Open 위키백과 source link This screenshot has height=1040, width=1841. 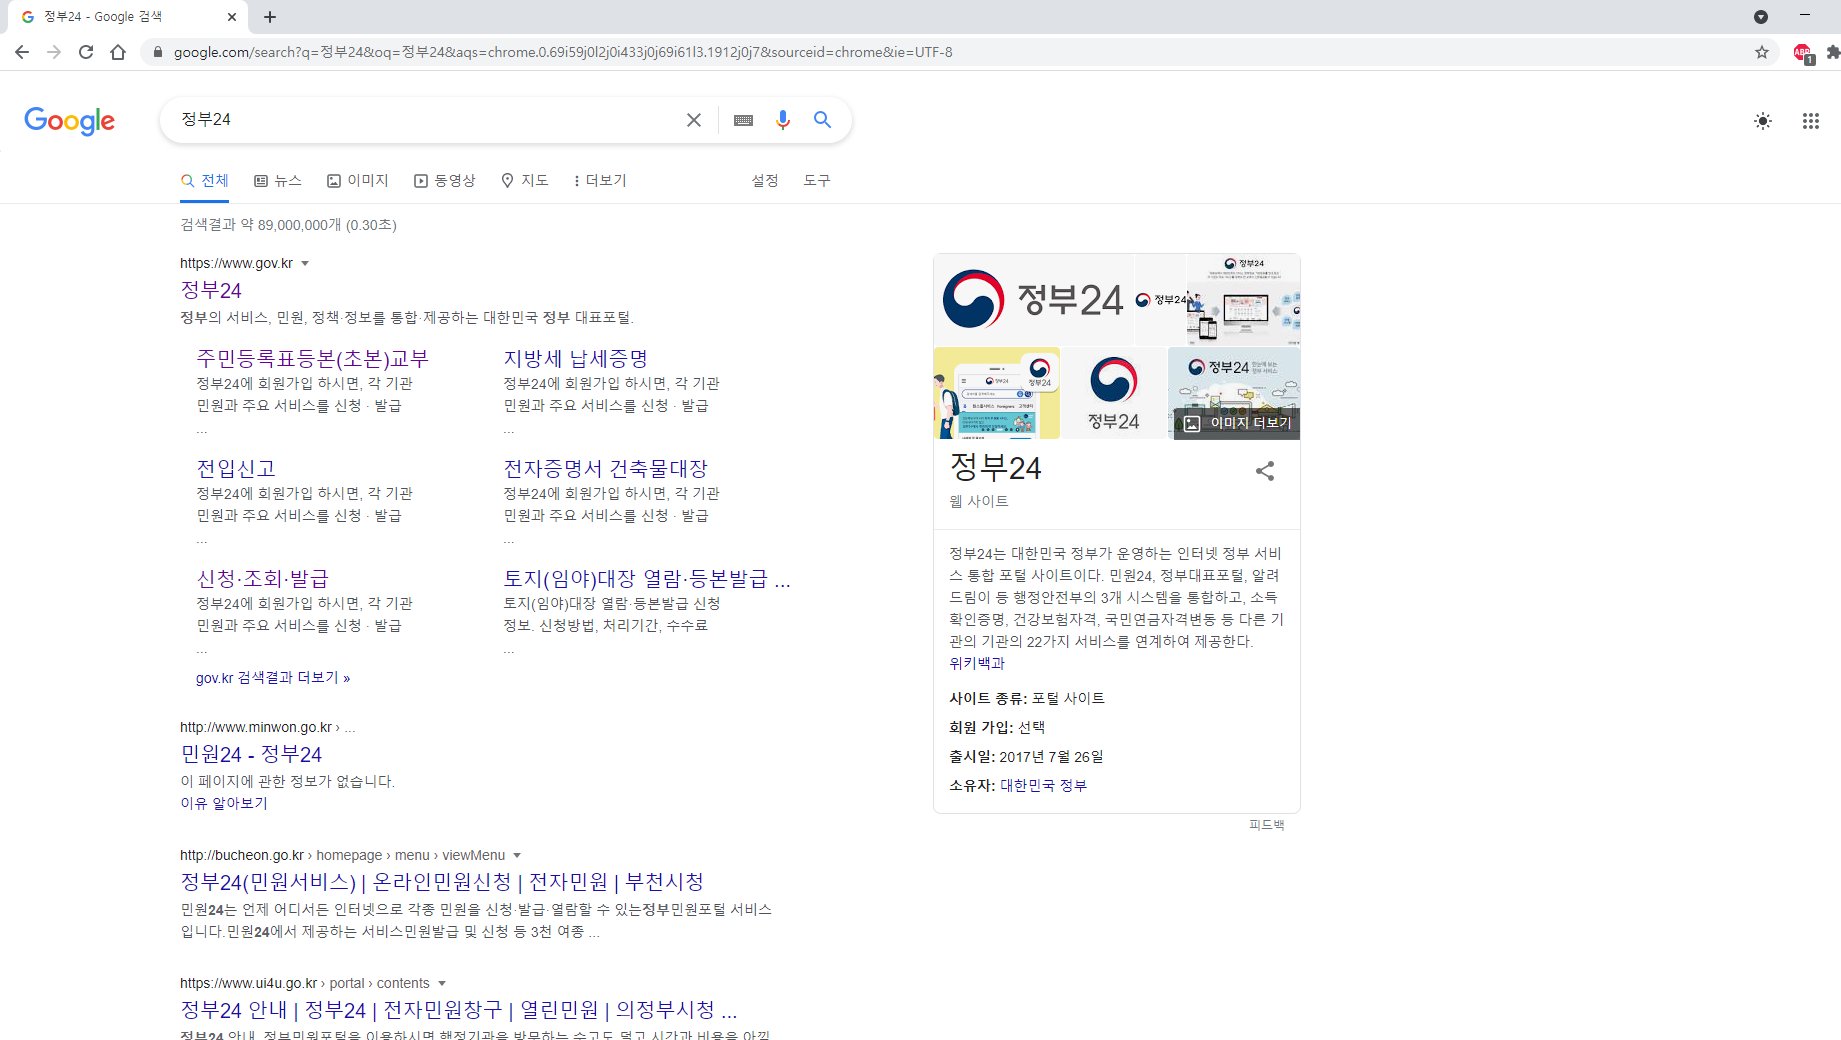click(x=977, y=663)
